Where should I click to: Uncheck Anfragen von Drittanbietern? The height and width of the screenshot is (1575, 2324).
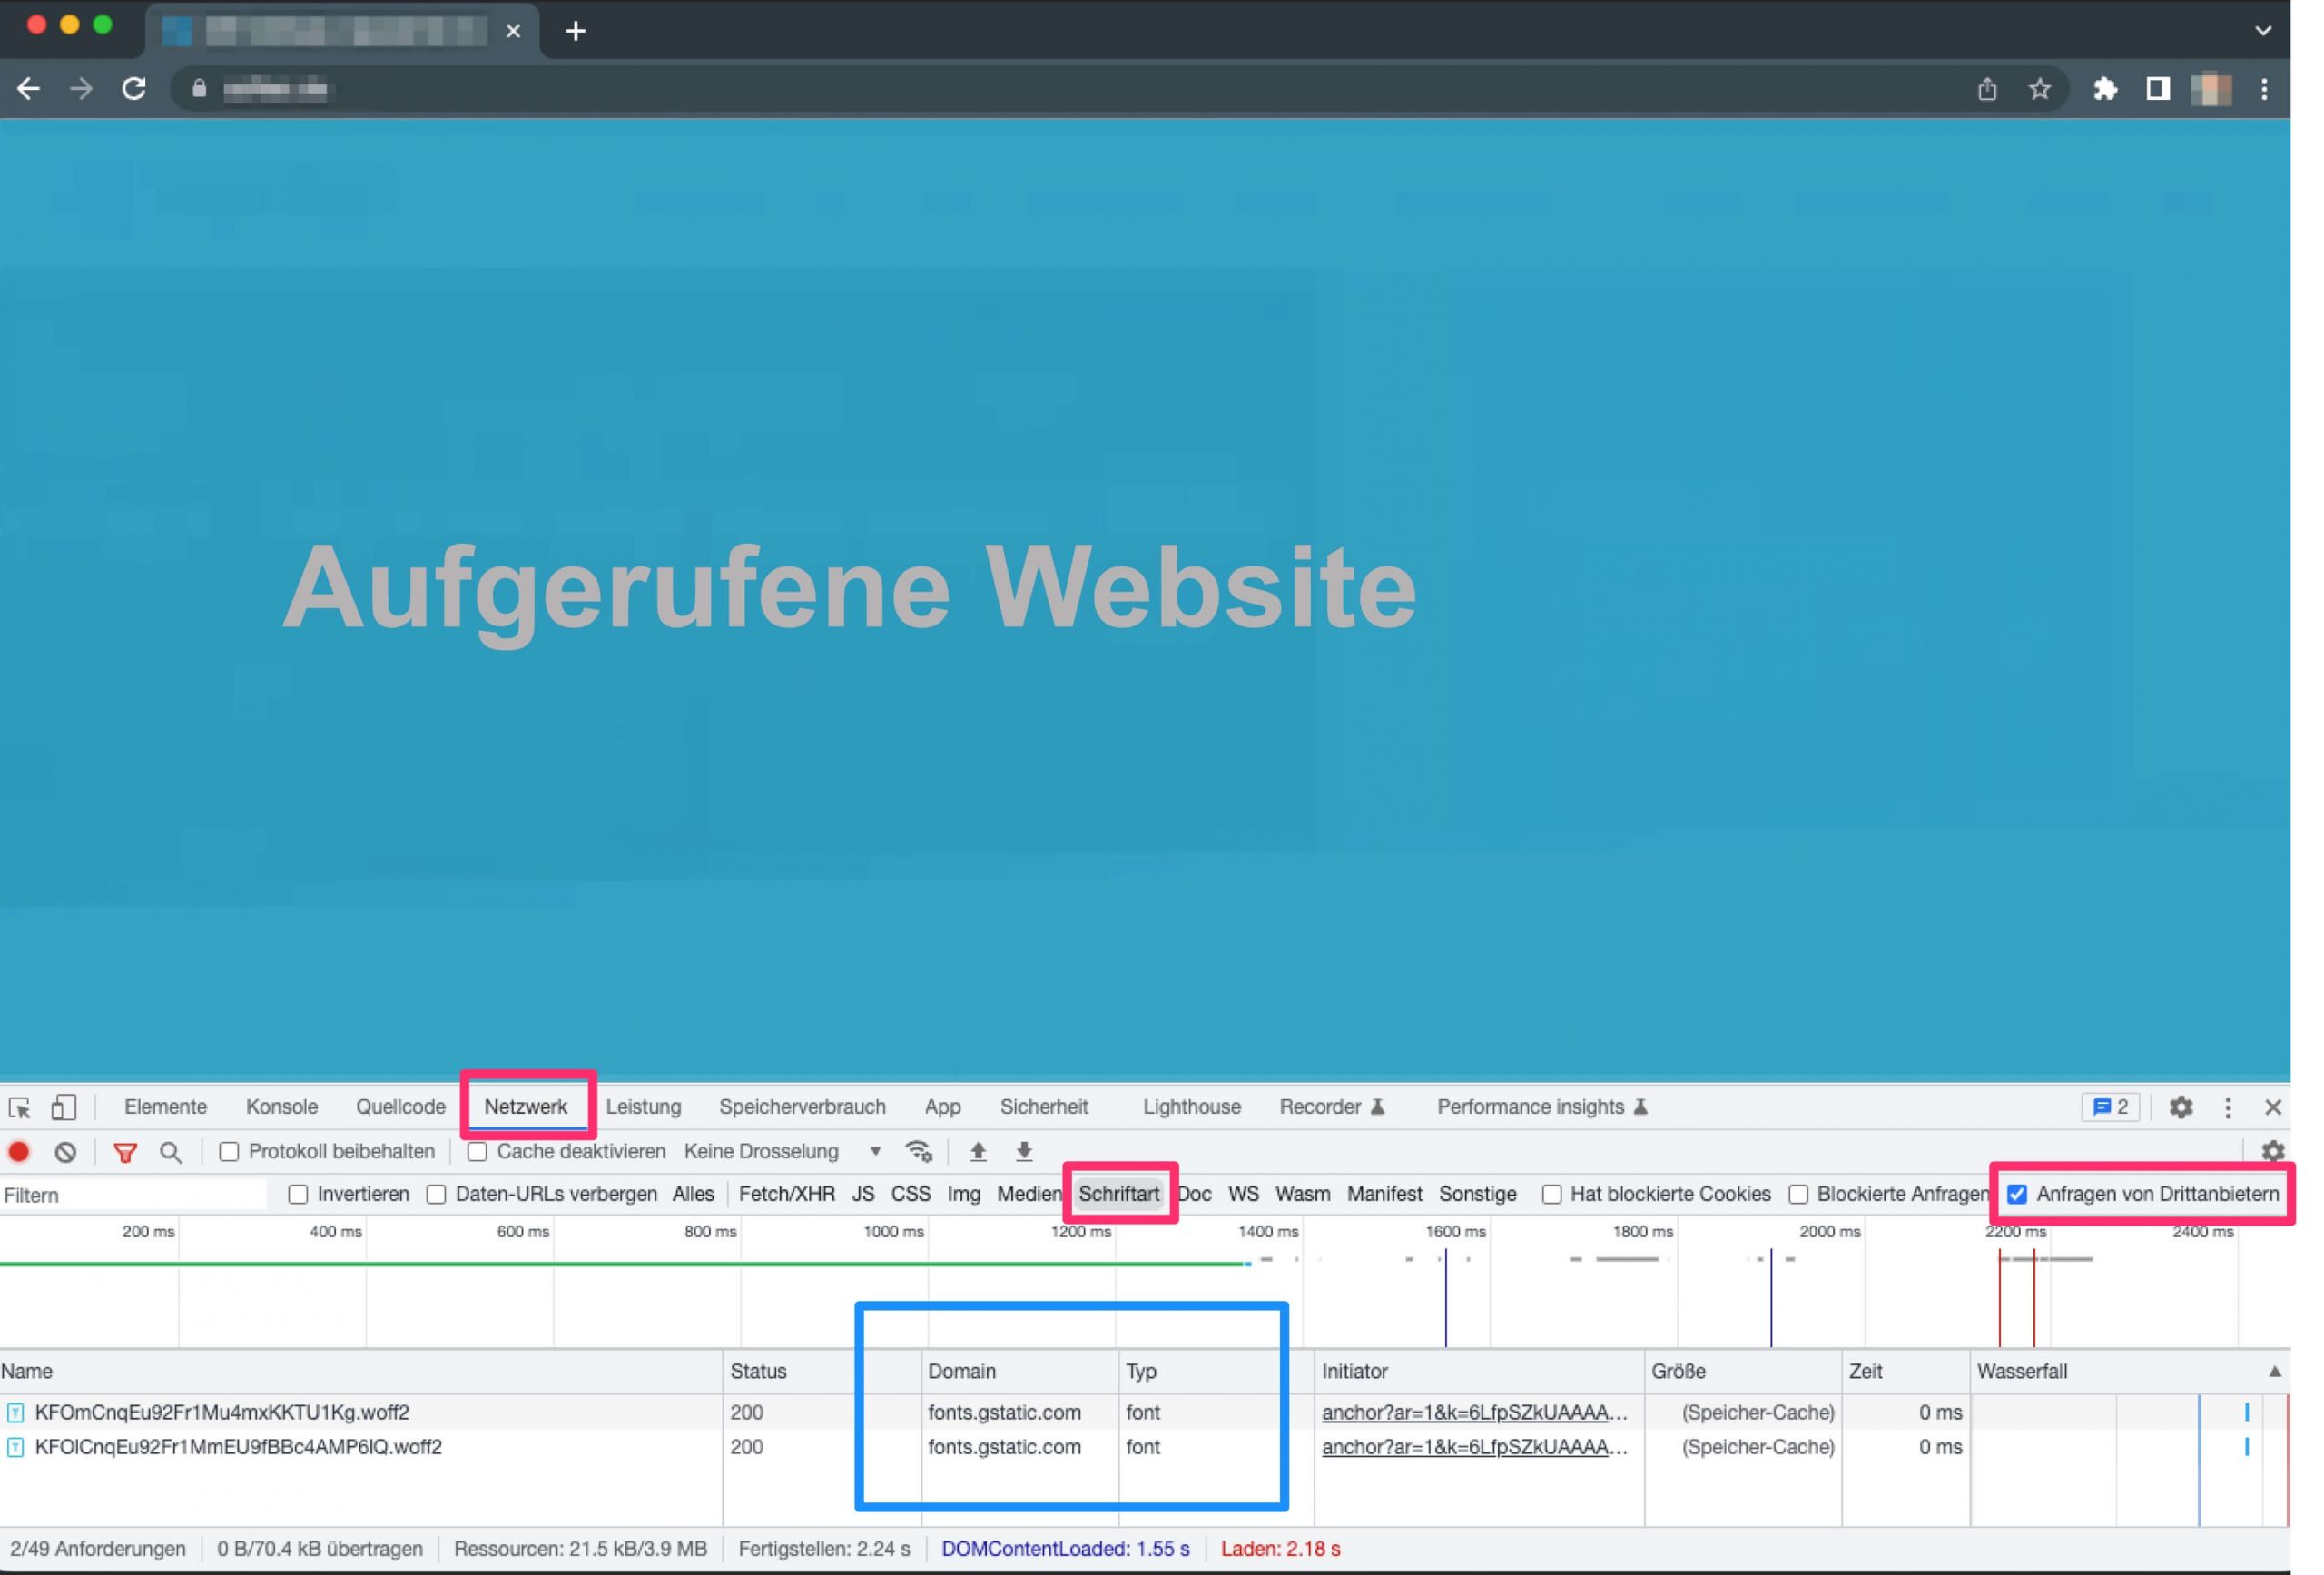point(2017,1194)
